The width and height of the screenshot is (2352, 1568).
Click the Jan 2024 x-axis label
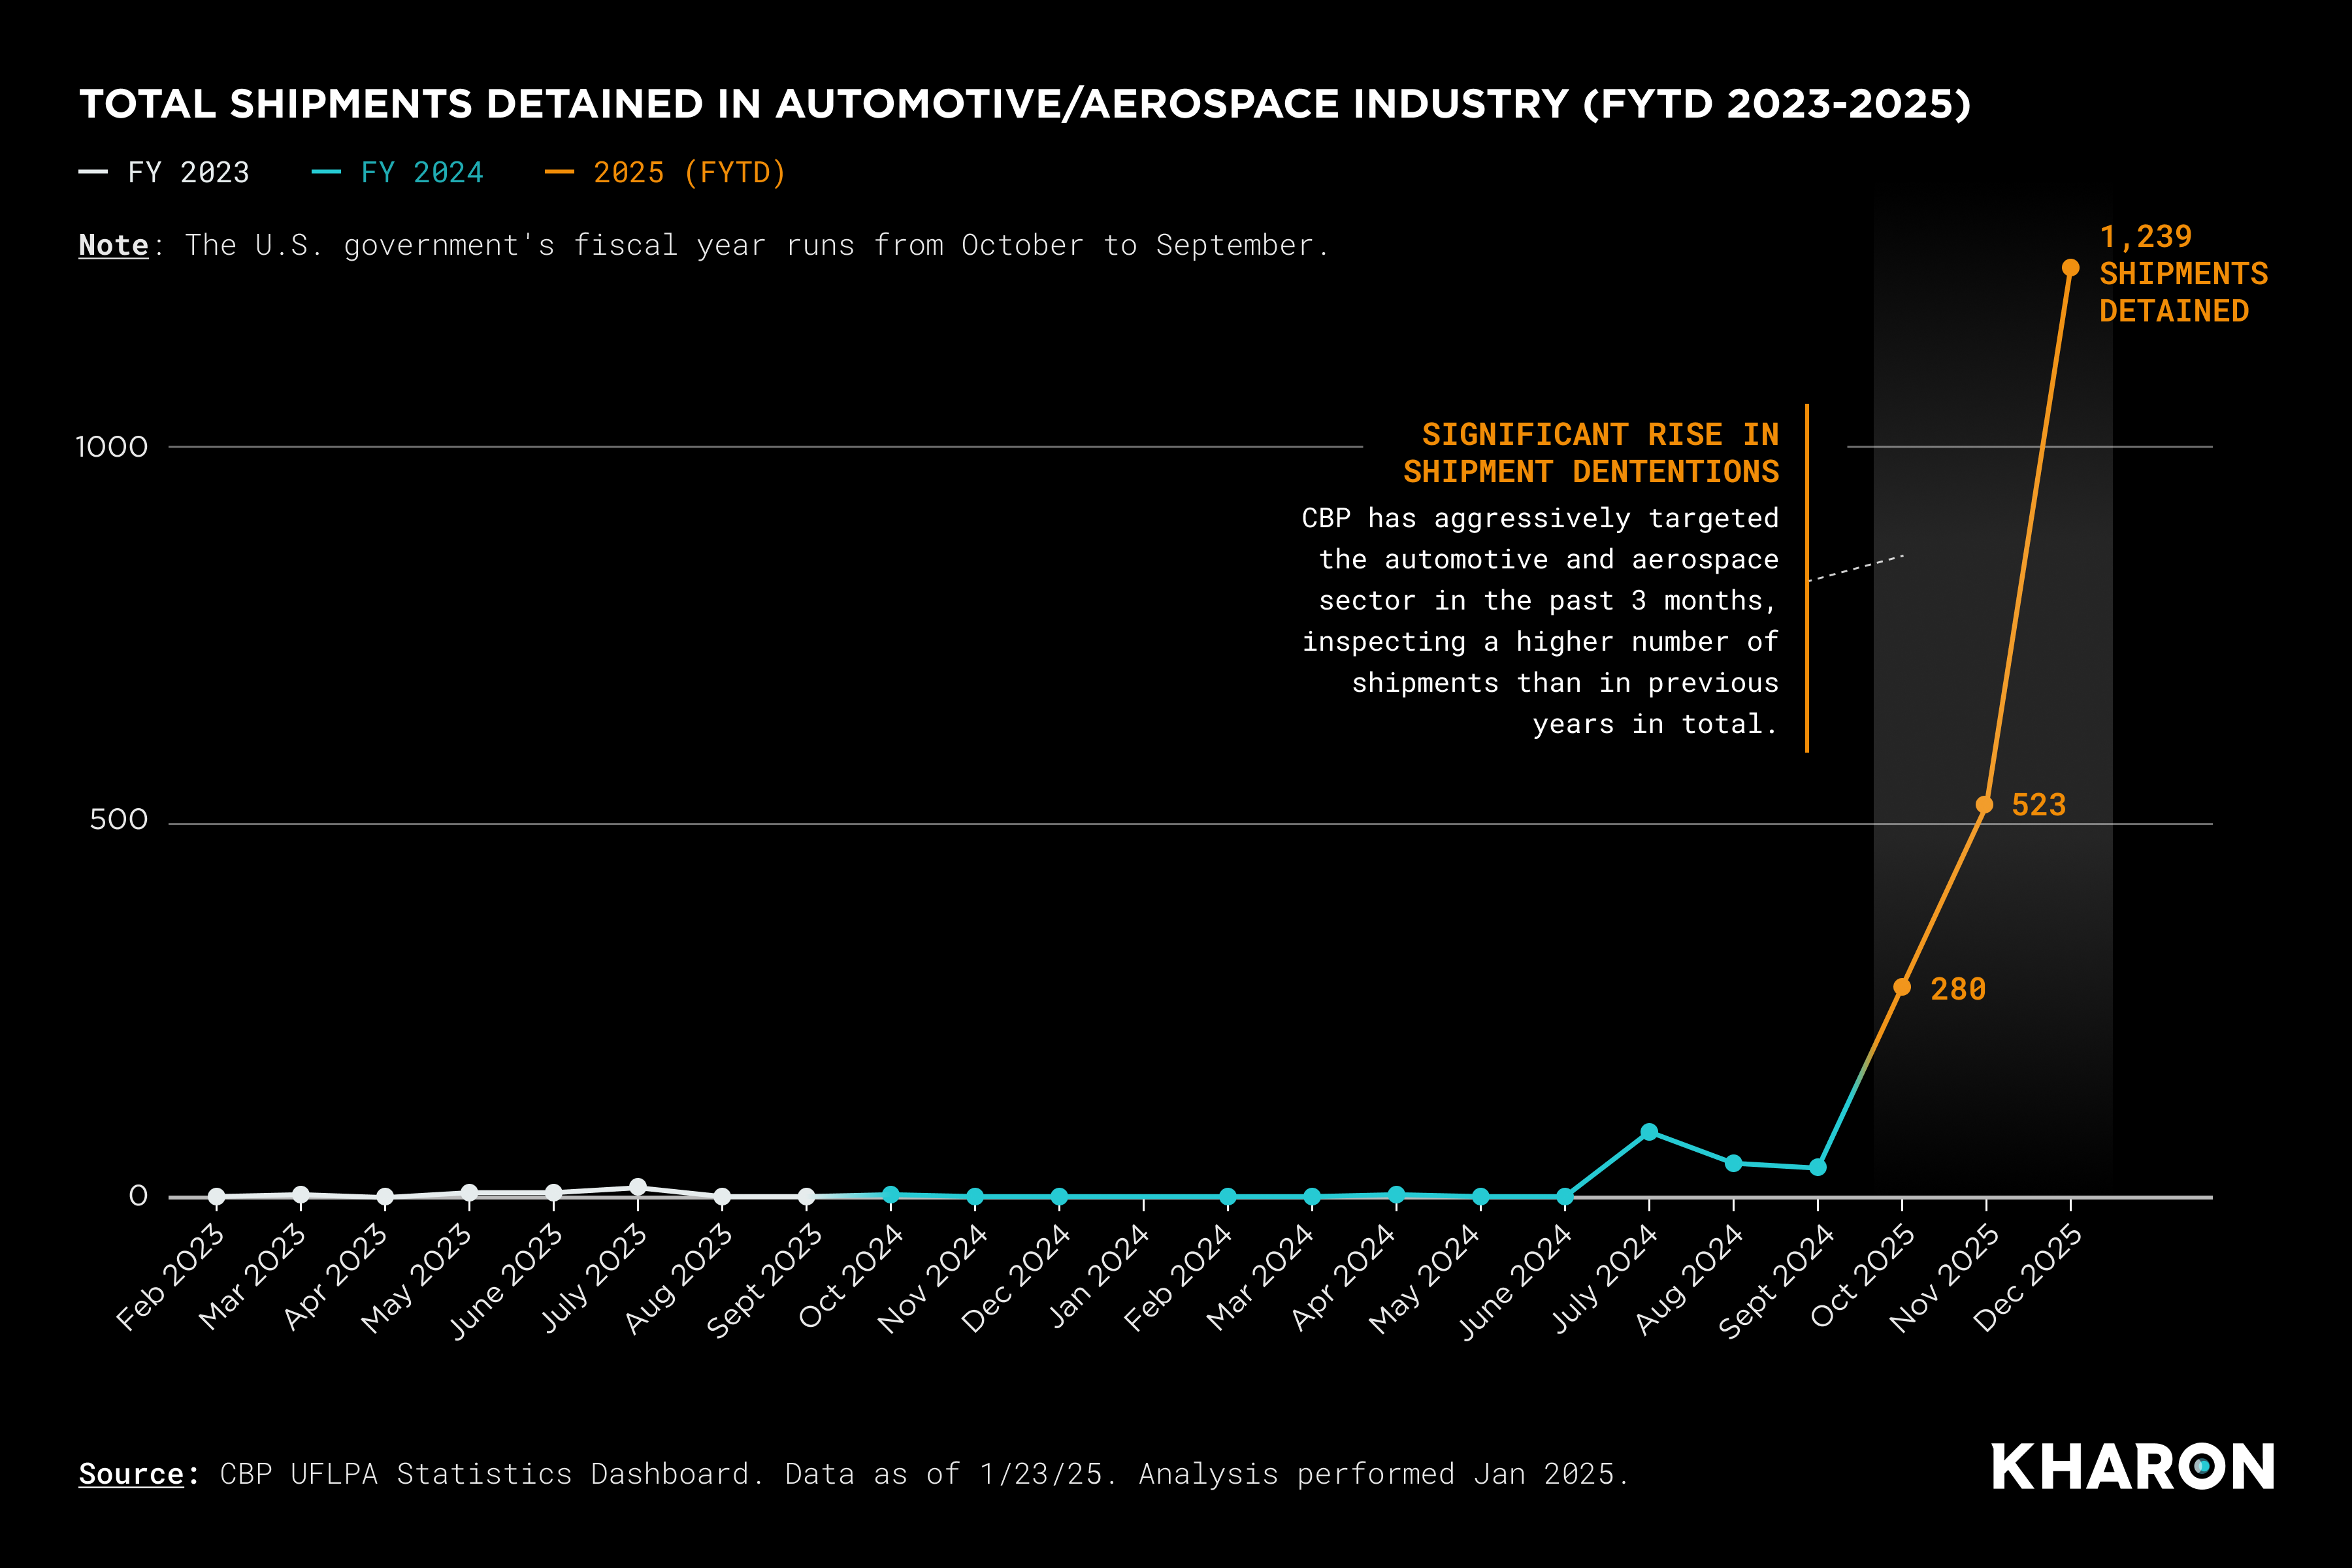tap(1100, 1277)
